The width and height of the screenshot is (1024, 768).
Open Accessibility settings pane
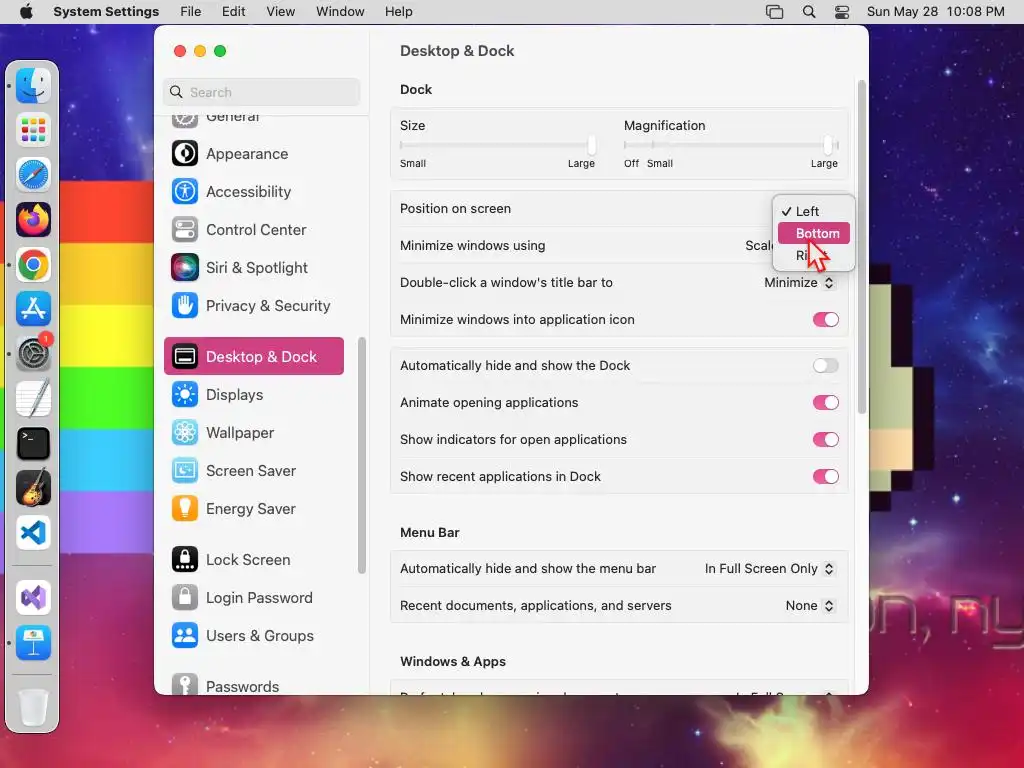[x=253, y=191]
